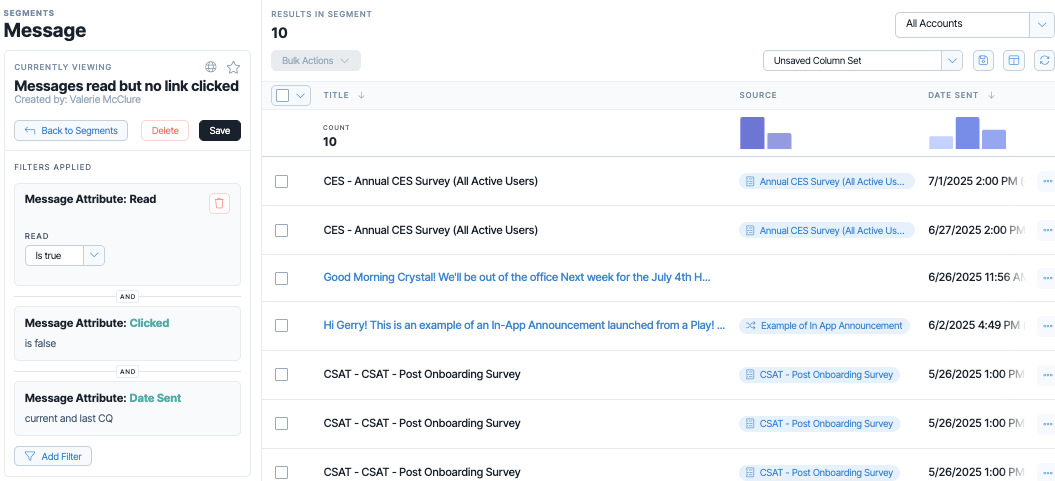Screen dimensions: 1055x481
Task: Click the save column set icon
Action: [983, 61]
